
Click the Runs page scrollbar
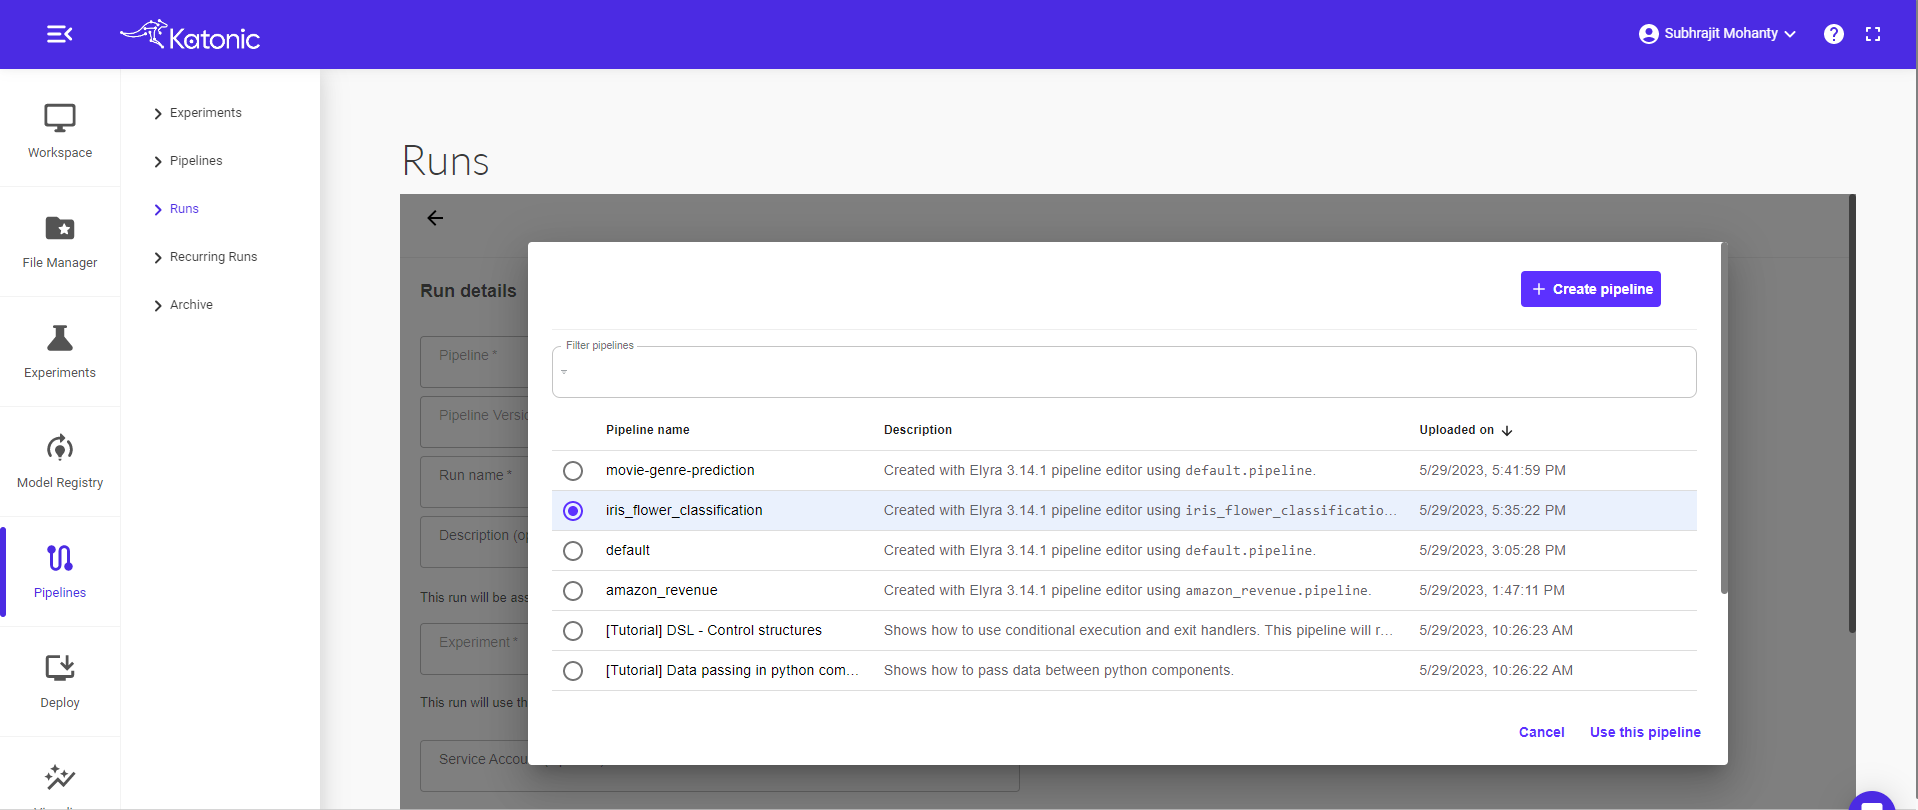point(1852,413)
